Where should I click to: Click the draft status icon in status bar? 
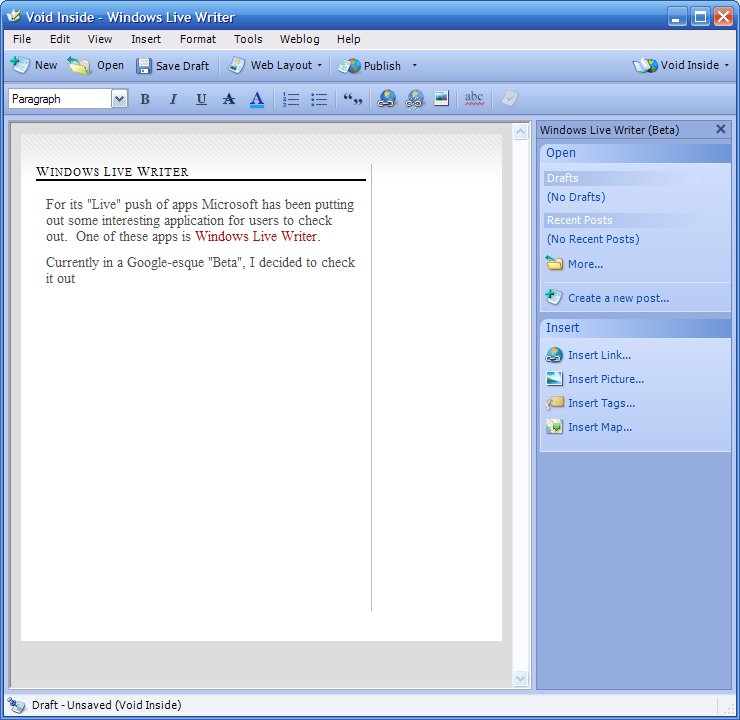point(17,705)
